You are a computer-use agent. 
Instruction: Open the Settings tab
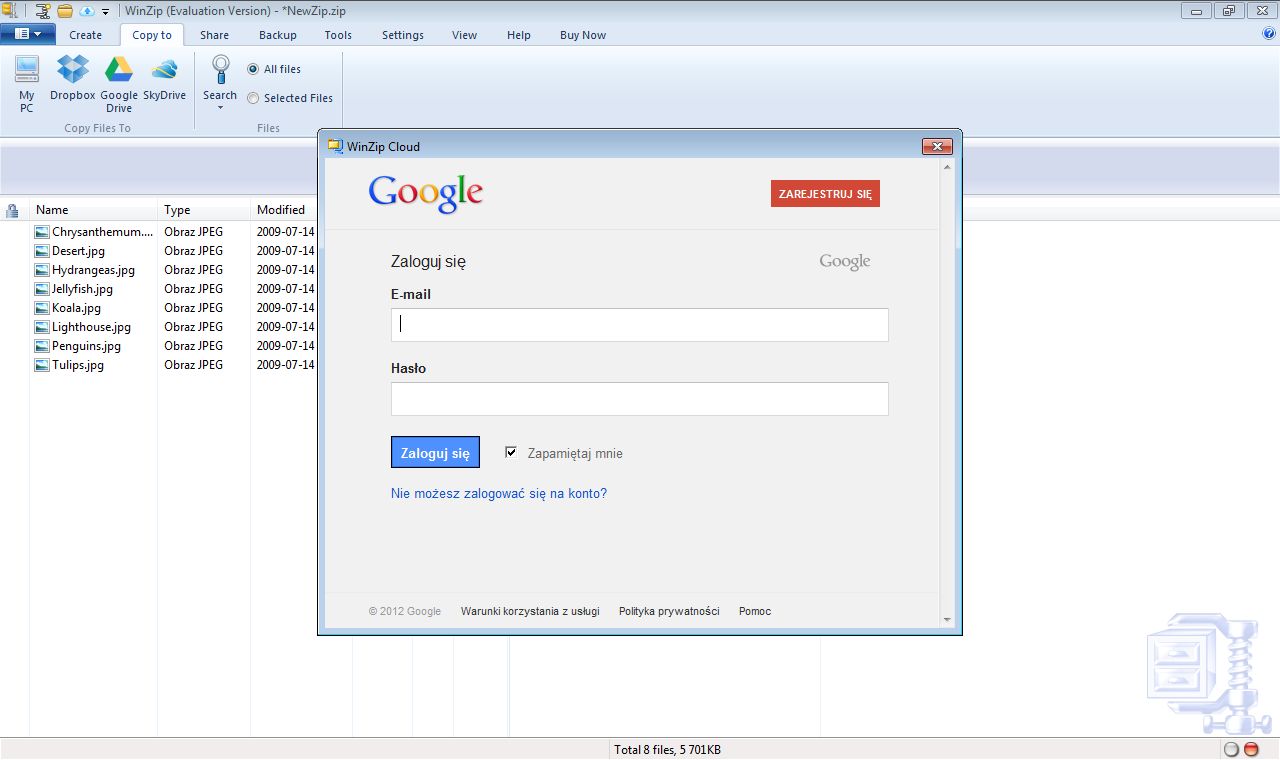[403, 35]
